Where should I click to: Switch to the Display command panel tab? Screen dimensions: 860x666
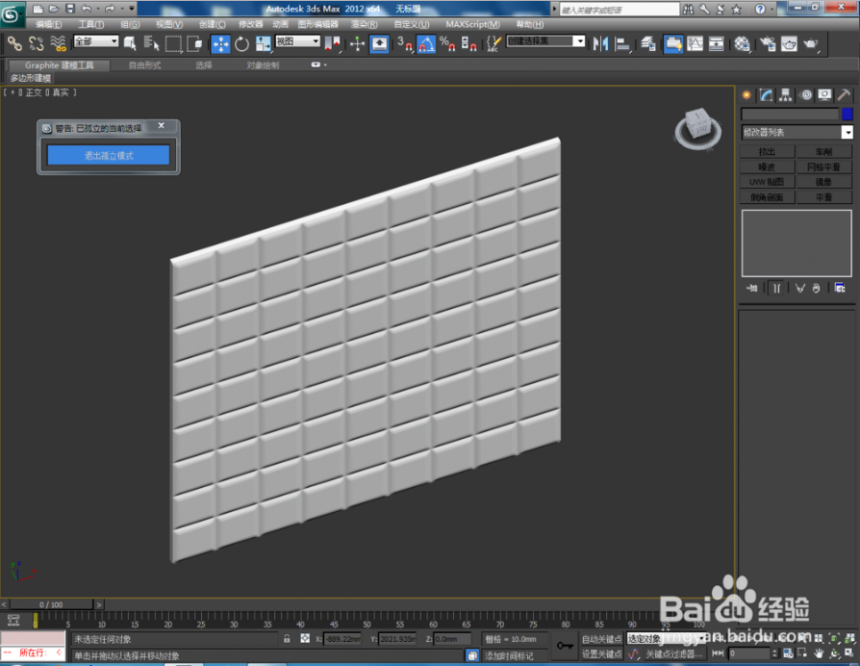coord(825,95)
